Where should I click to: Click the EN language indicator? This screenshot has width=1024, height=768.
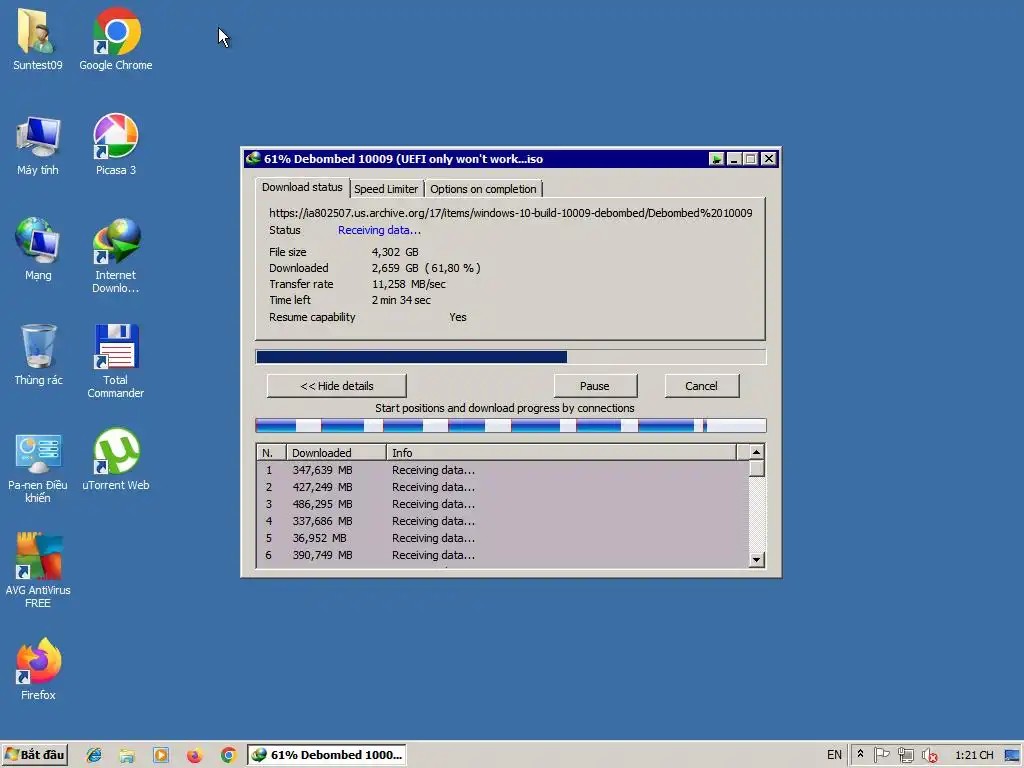834,755
